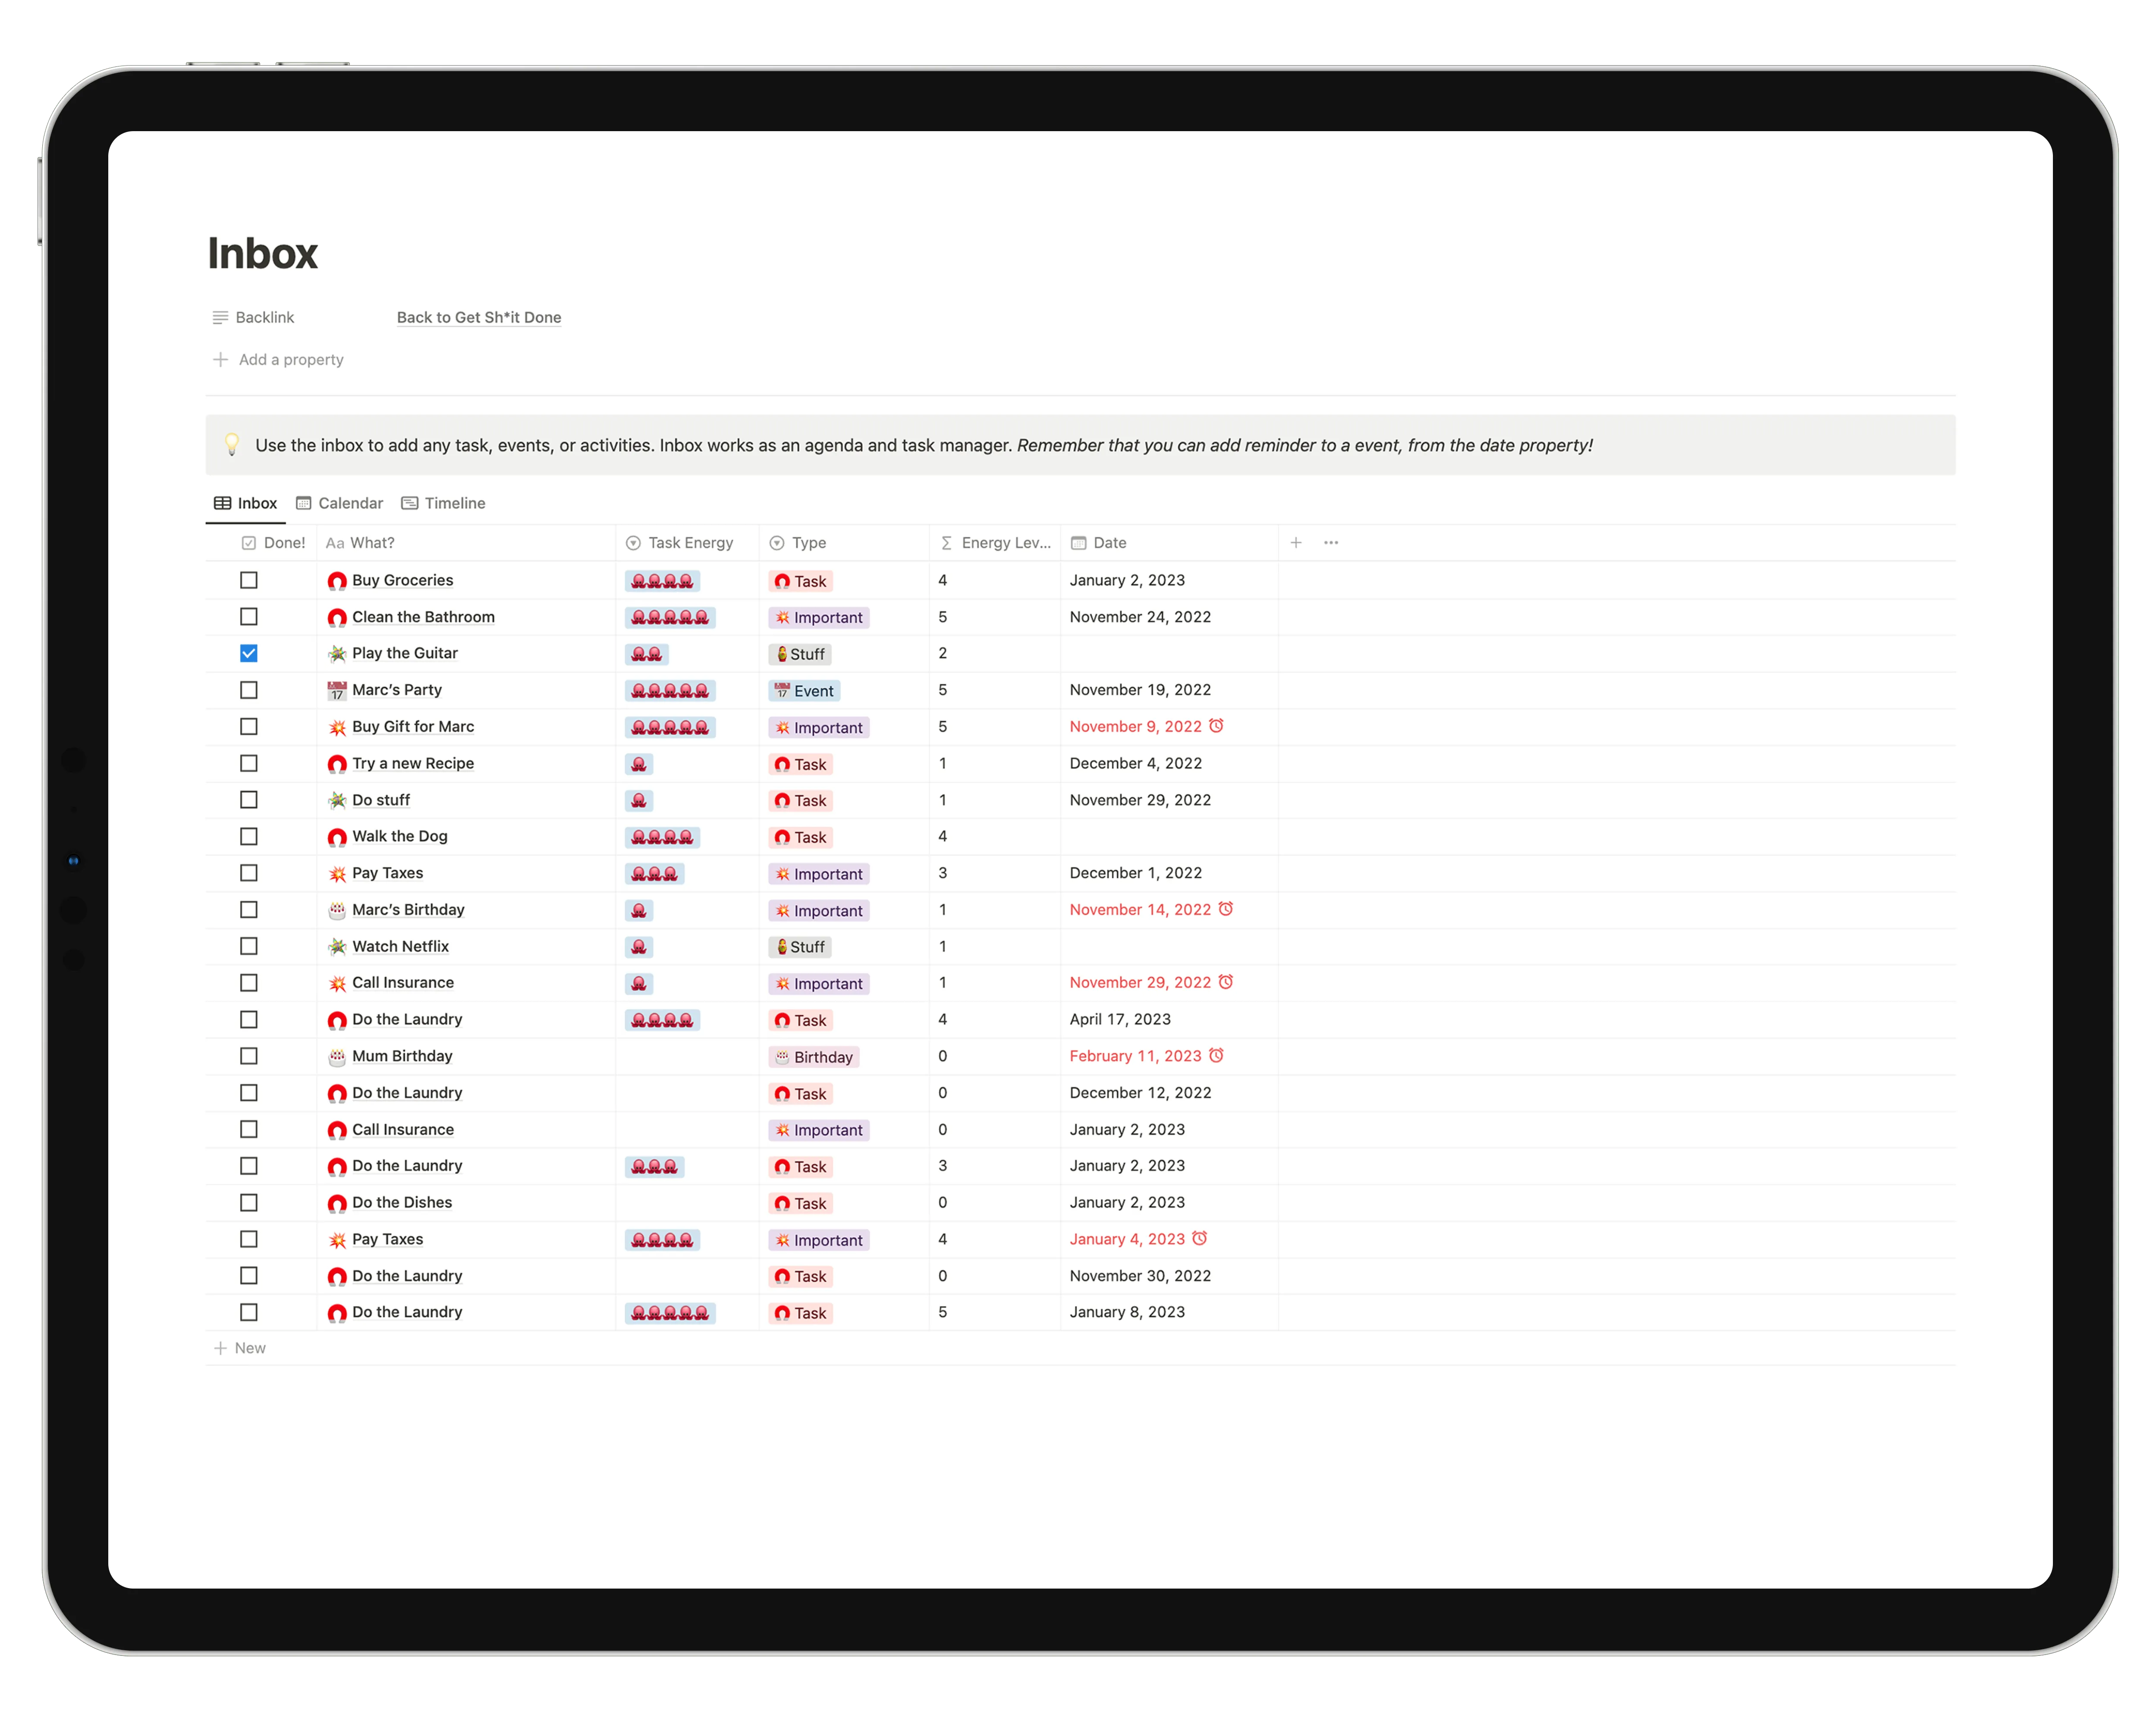Switch to the Calendar view tab
The height and width of the screenshot is (1718, 2156).
point(350,503)
